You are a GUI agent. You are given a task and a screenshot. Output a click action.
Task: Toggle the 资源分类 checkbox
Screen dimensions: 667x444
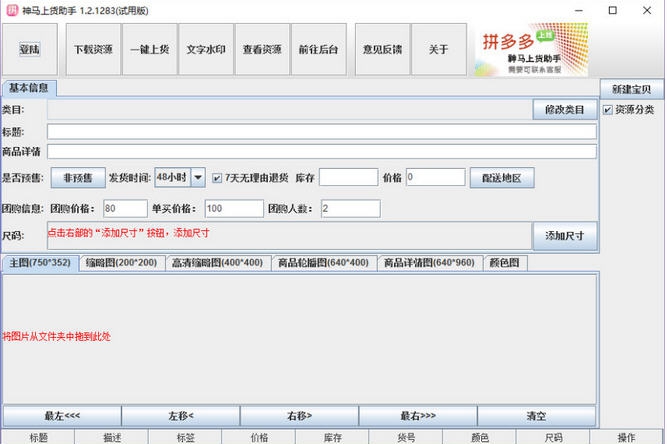(607, 110)
